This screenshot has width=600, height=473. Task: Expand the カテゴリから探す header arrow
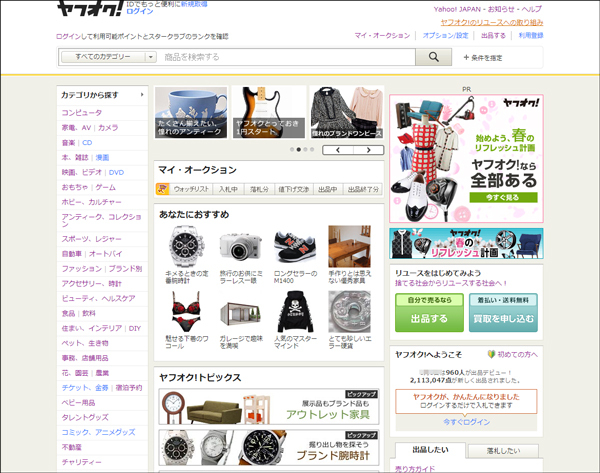142,95
